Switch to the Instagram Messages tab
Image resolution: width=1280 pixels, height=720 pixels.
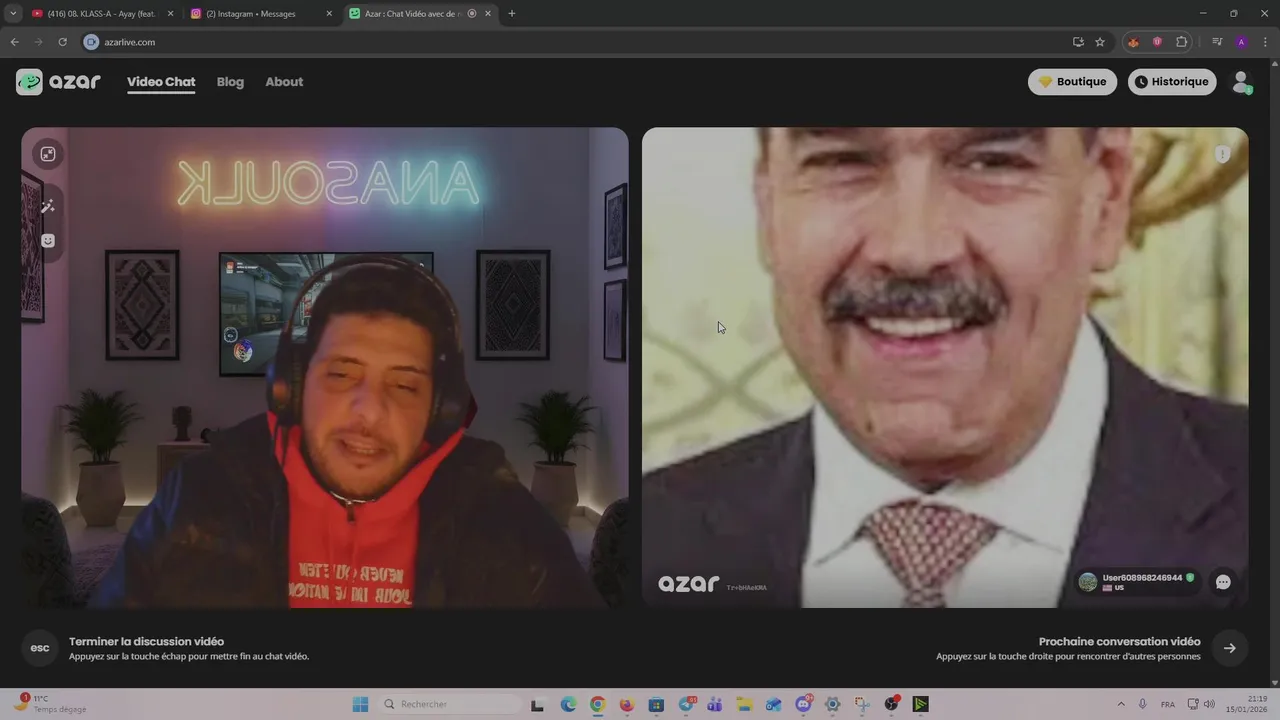point(262,14)
